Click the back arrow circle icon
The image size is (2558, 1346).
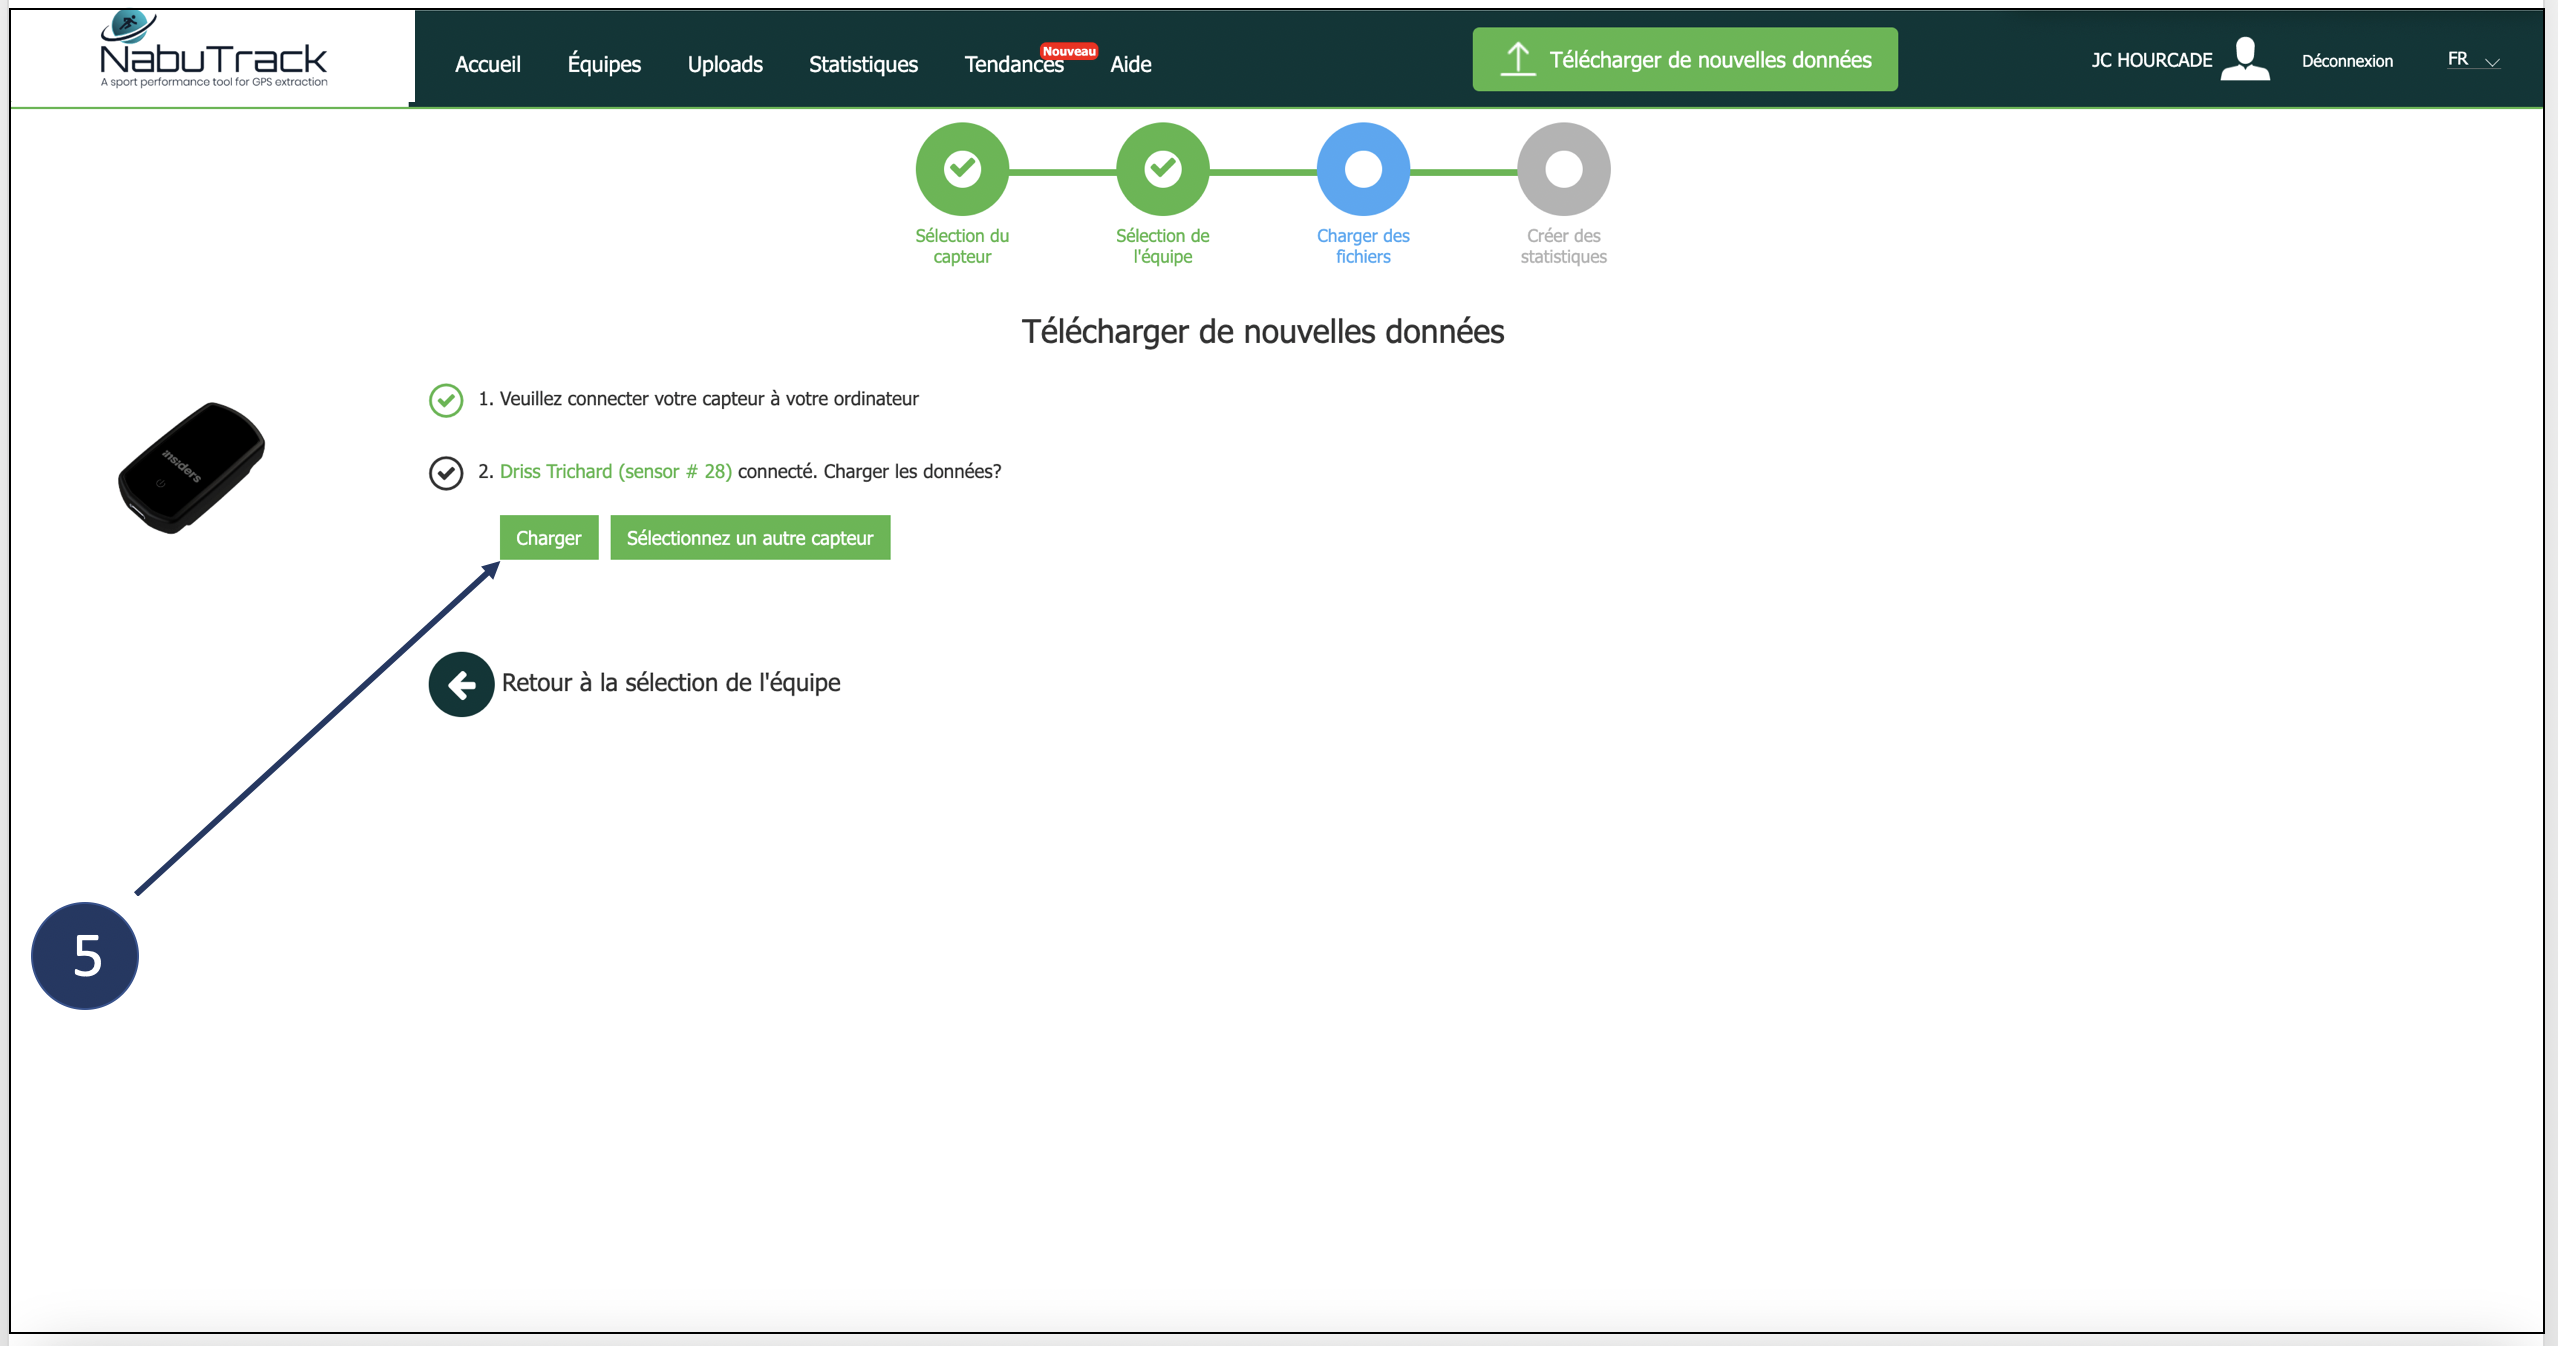click(461, 684)
